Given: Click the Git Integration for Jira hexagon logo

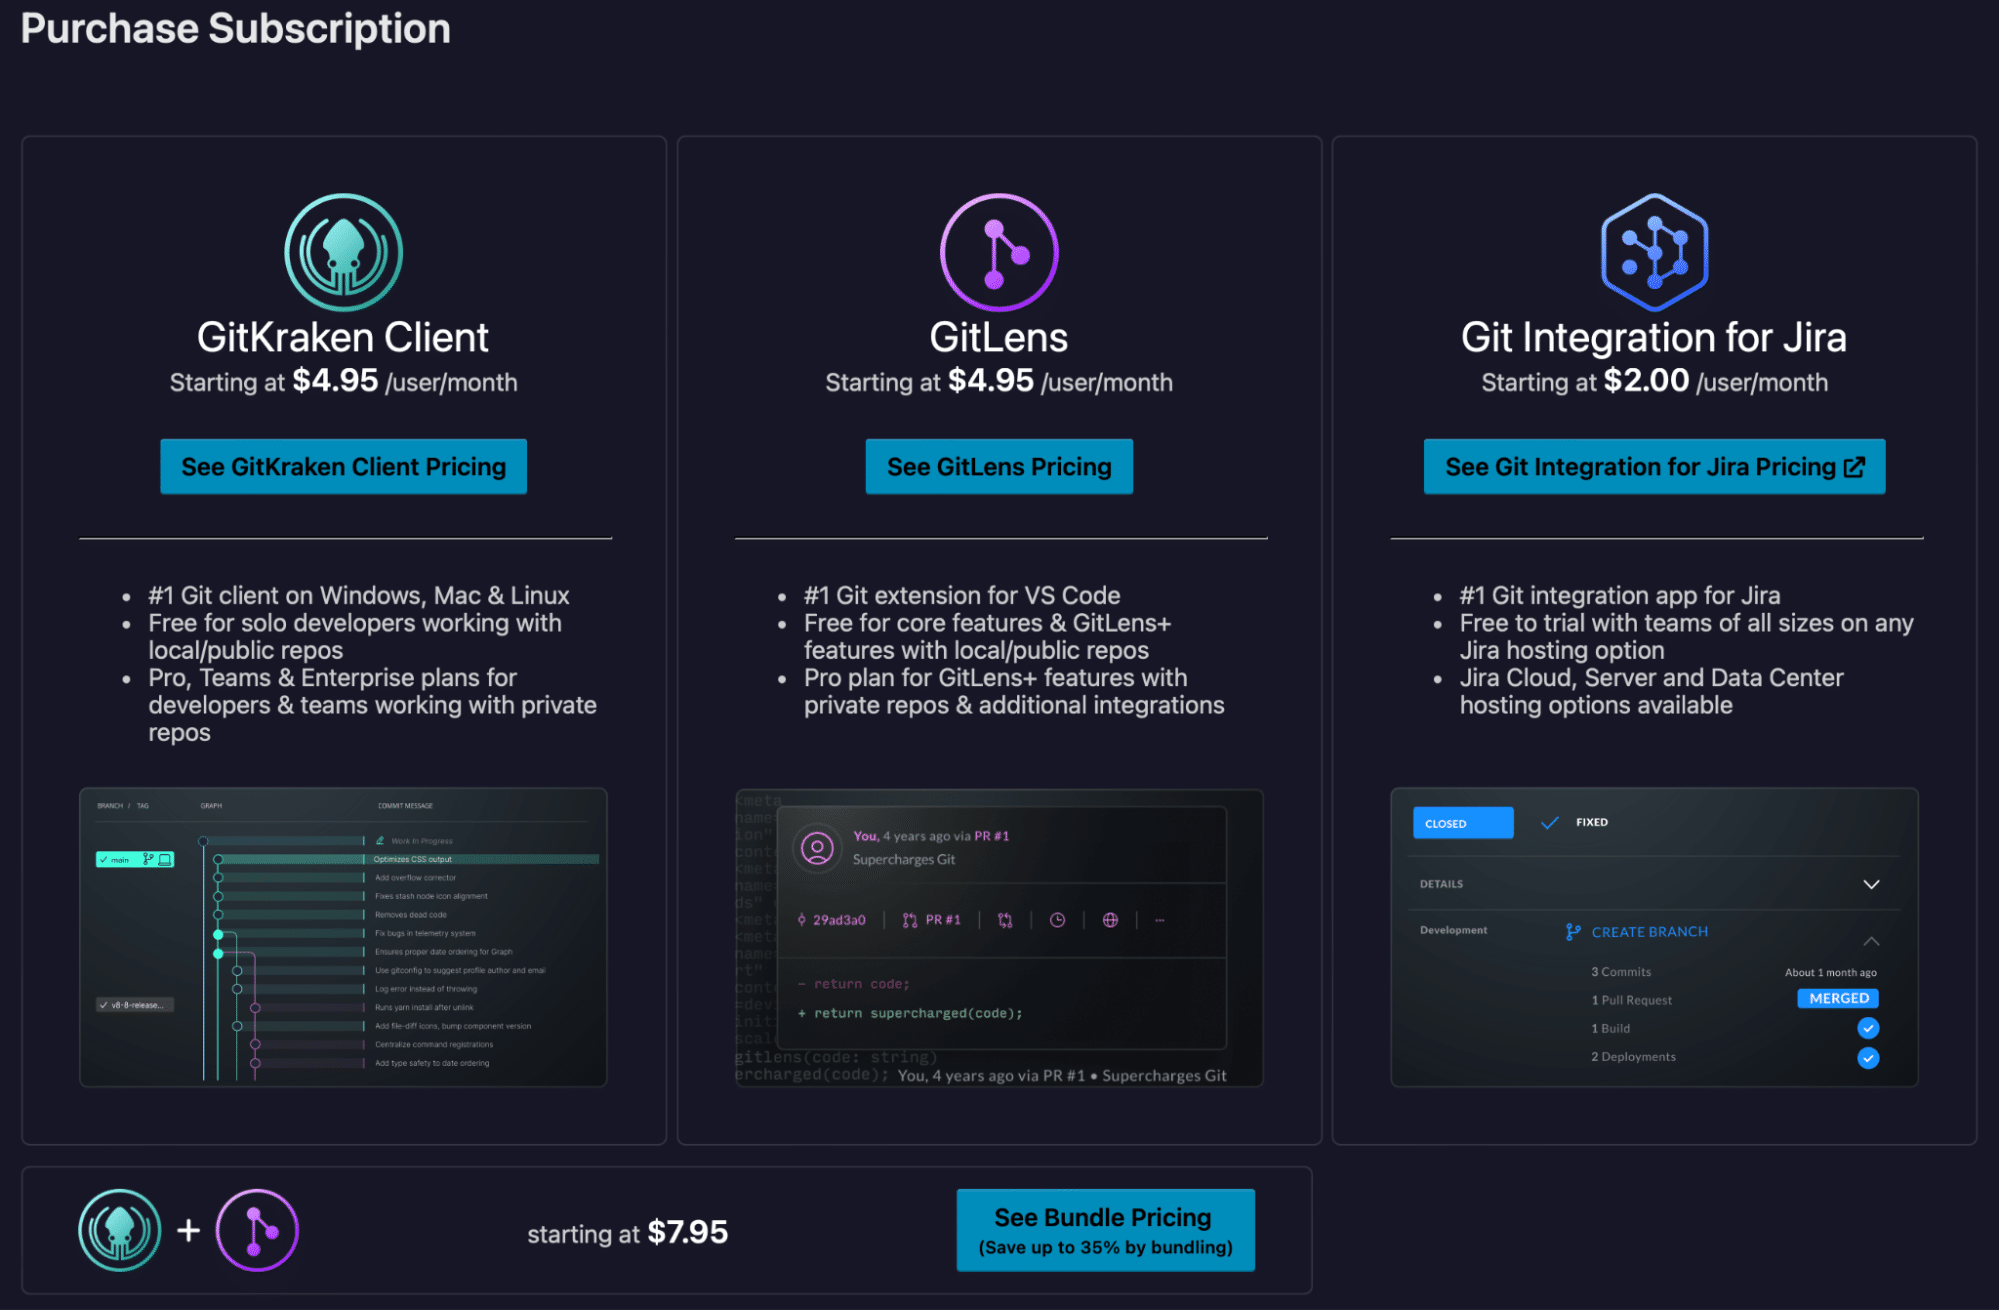Looking at the screenshot, I should coord(1654,252).
